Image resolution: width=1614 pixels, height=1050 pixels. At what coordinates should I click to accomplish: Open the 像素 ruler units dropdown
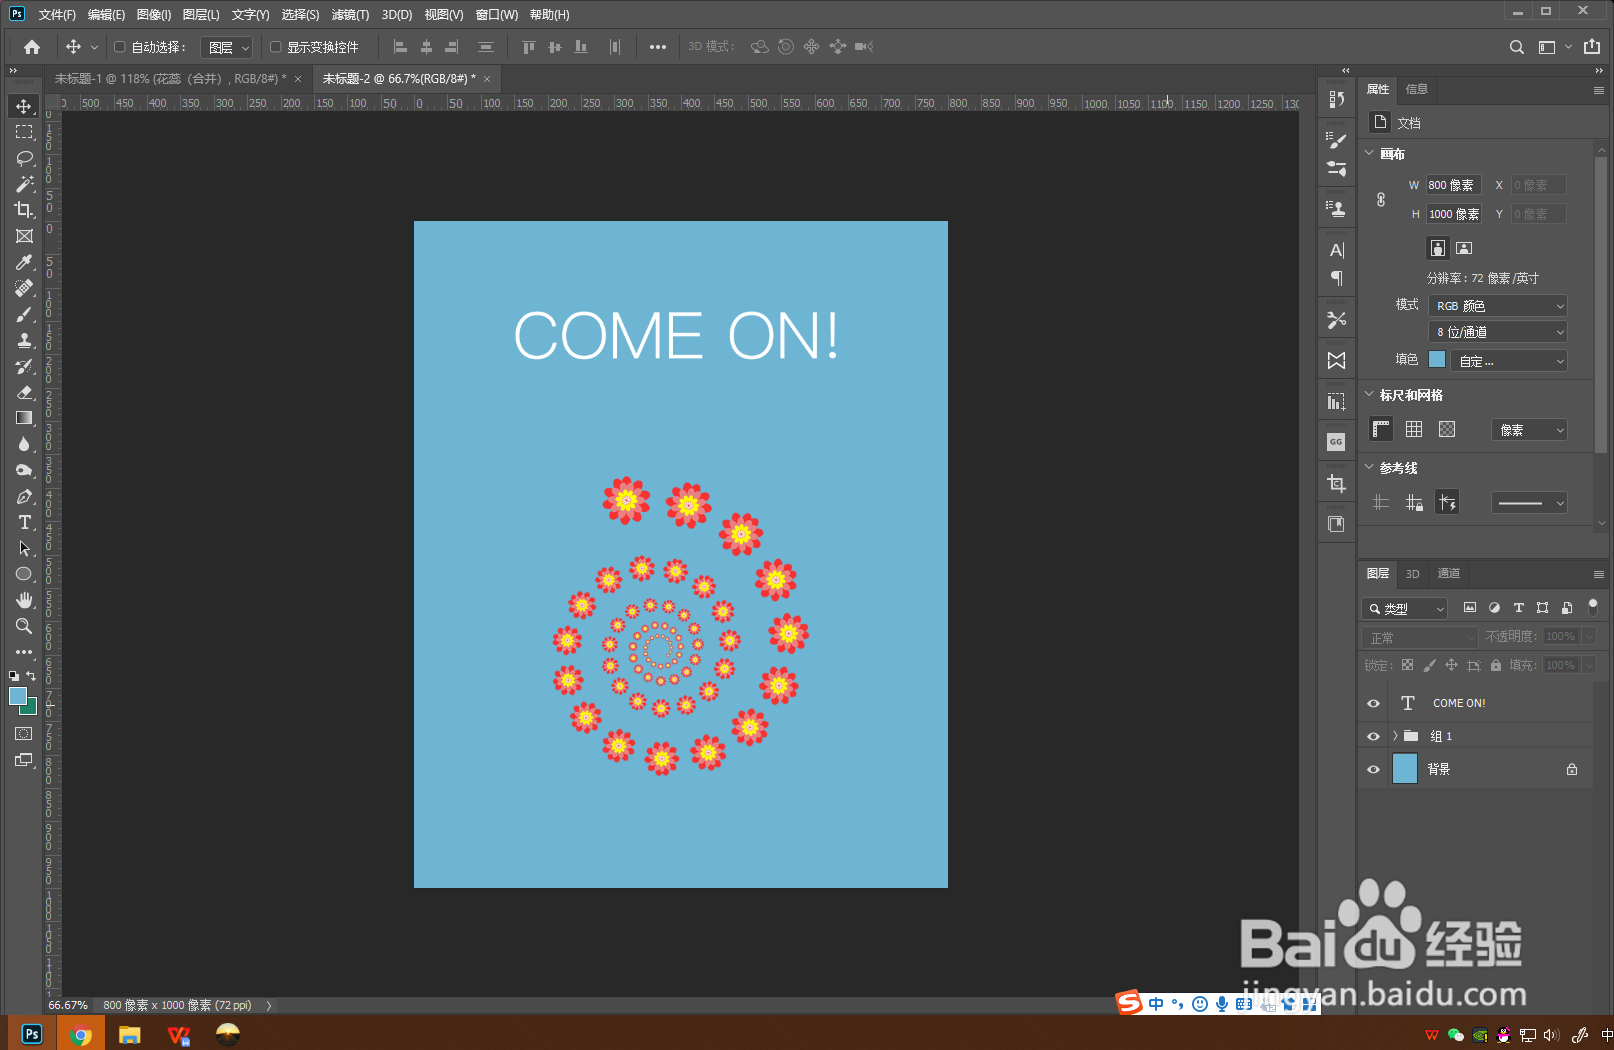[1529, 430]
